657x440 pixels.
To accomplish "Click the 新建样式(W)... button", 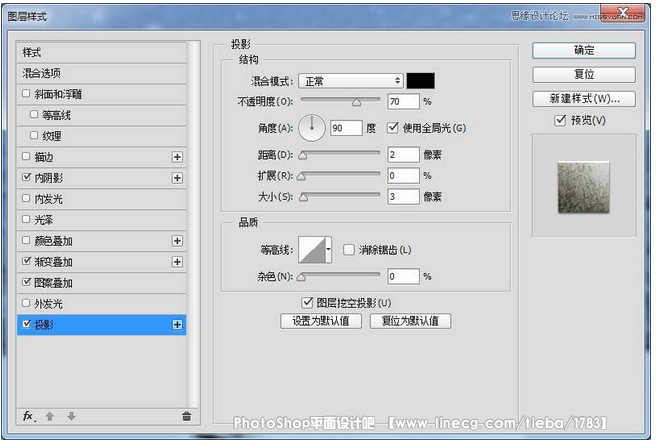I will pyautogui.click(x=584, y=99).
